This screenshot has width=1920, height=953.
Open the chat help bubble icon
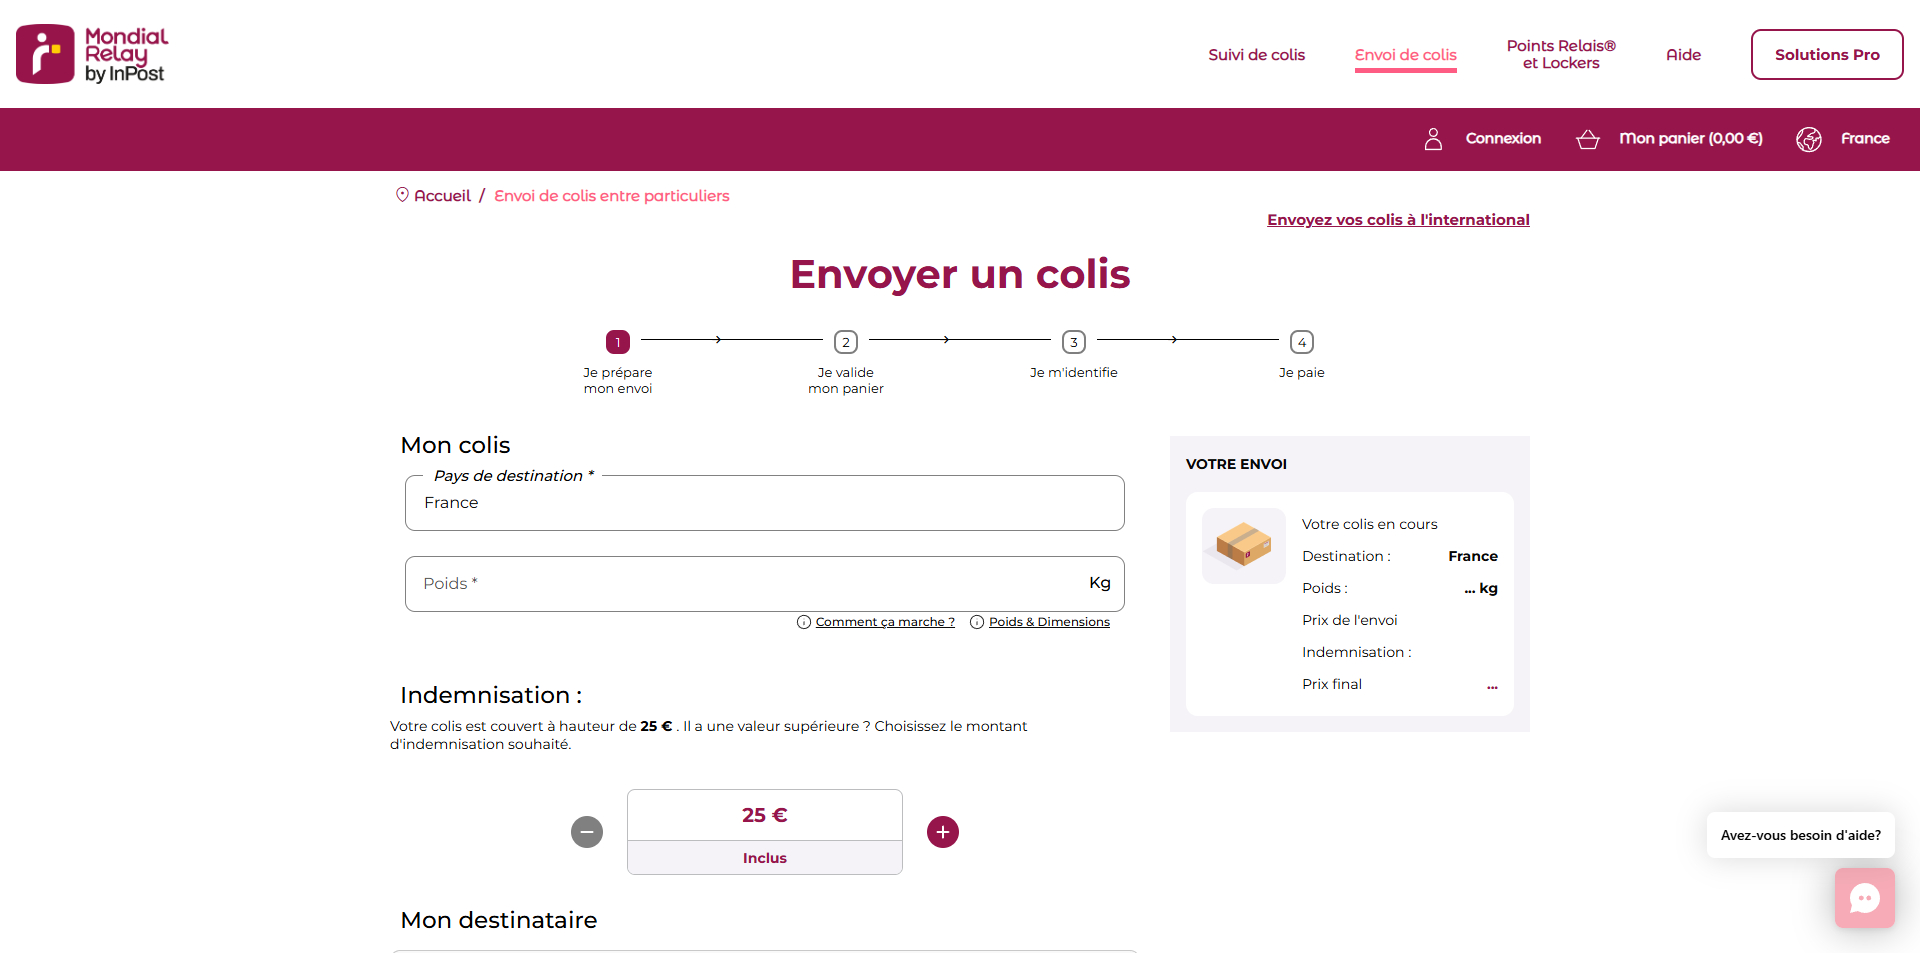(1865, 898)
